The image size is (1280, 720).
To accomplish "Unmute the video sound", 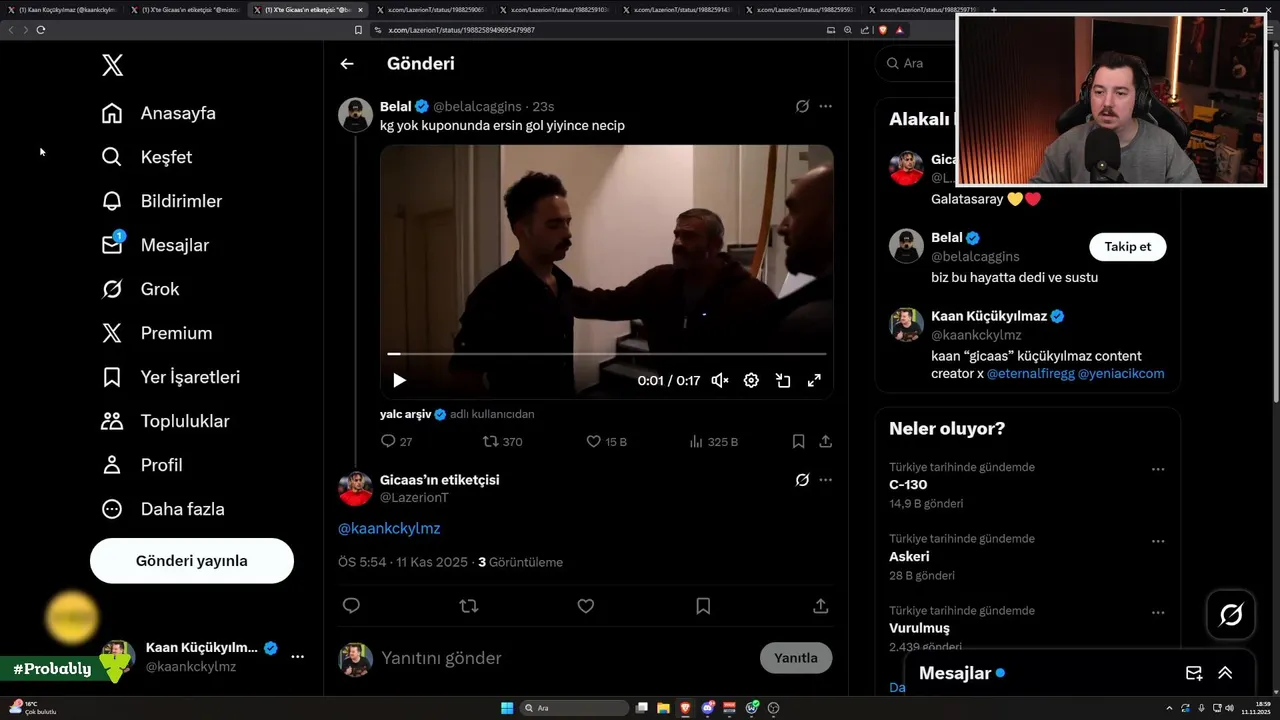I will click(x=720, y=380).
